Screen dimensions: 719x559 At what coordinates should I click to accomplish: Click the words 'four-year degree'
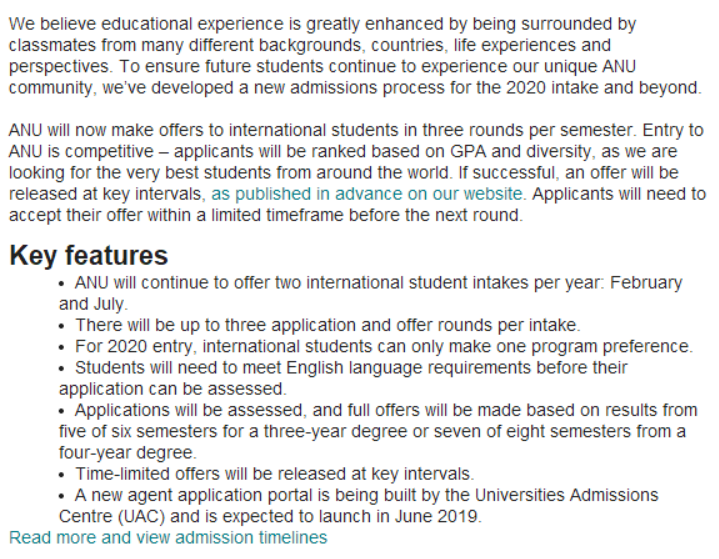point(126,452)
